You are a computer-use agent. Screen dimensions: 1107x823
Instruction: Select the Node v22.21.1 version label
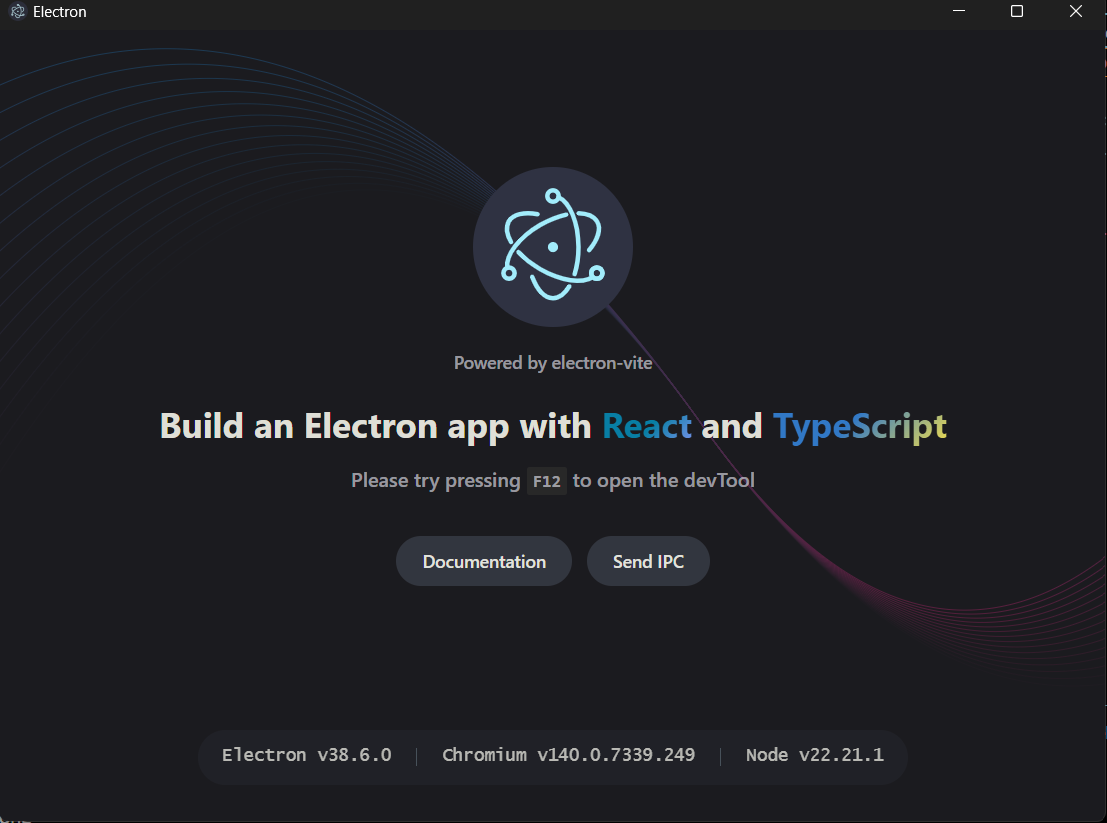pyautogui.click(x=815, y=755)
